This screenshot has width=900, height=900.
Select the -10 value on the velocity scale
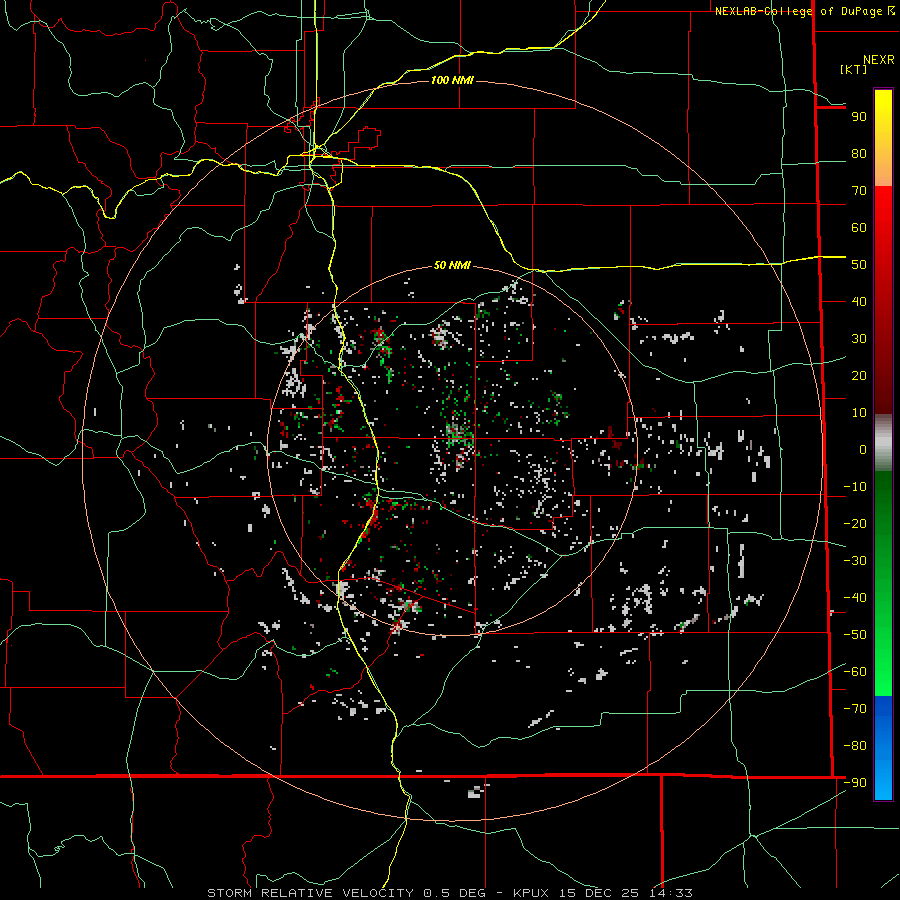(x=855, y=487)
